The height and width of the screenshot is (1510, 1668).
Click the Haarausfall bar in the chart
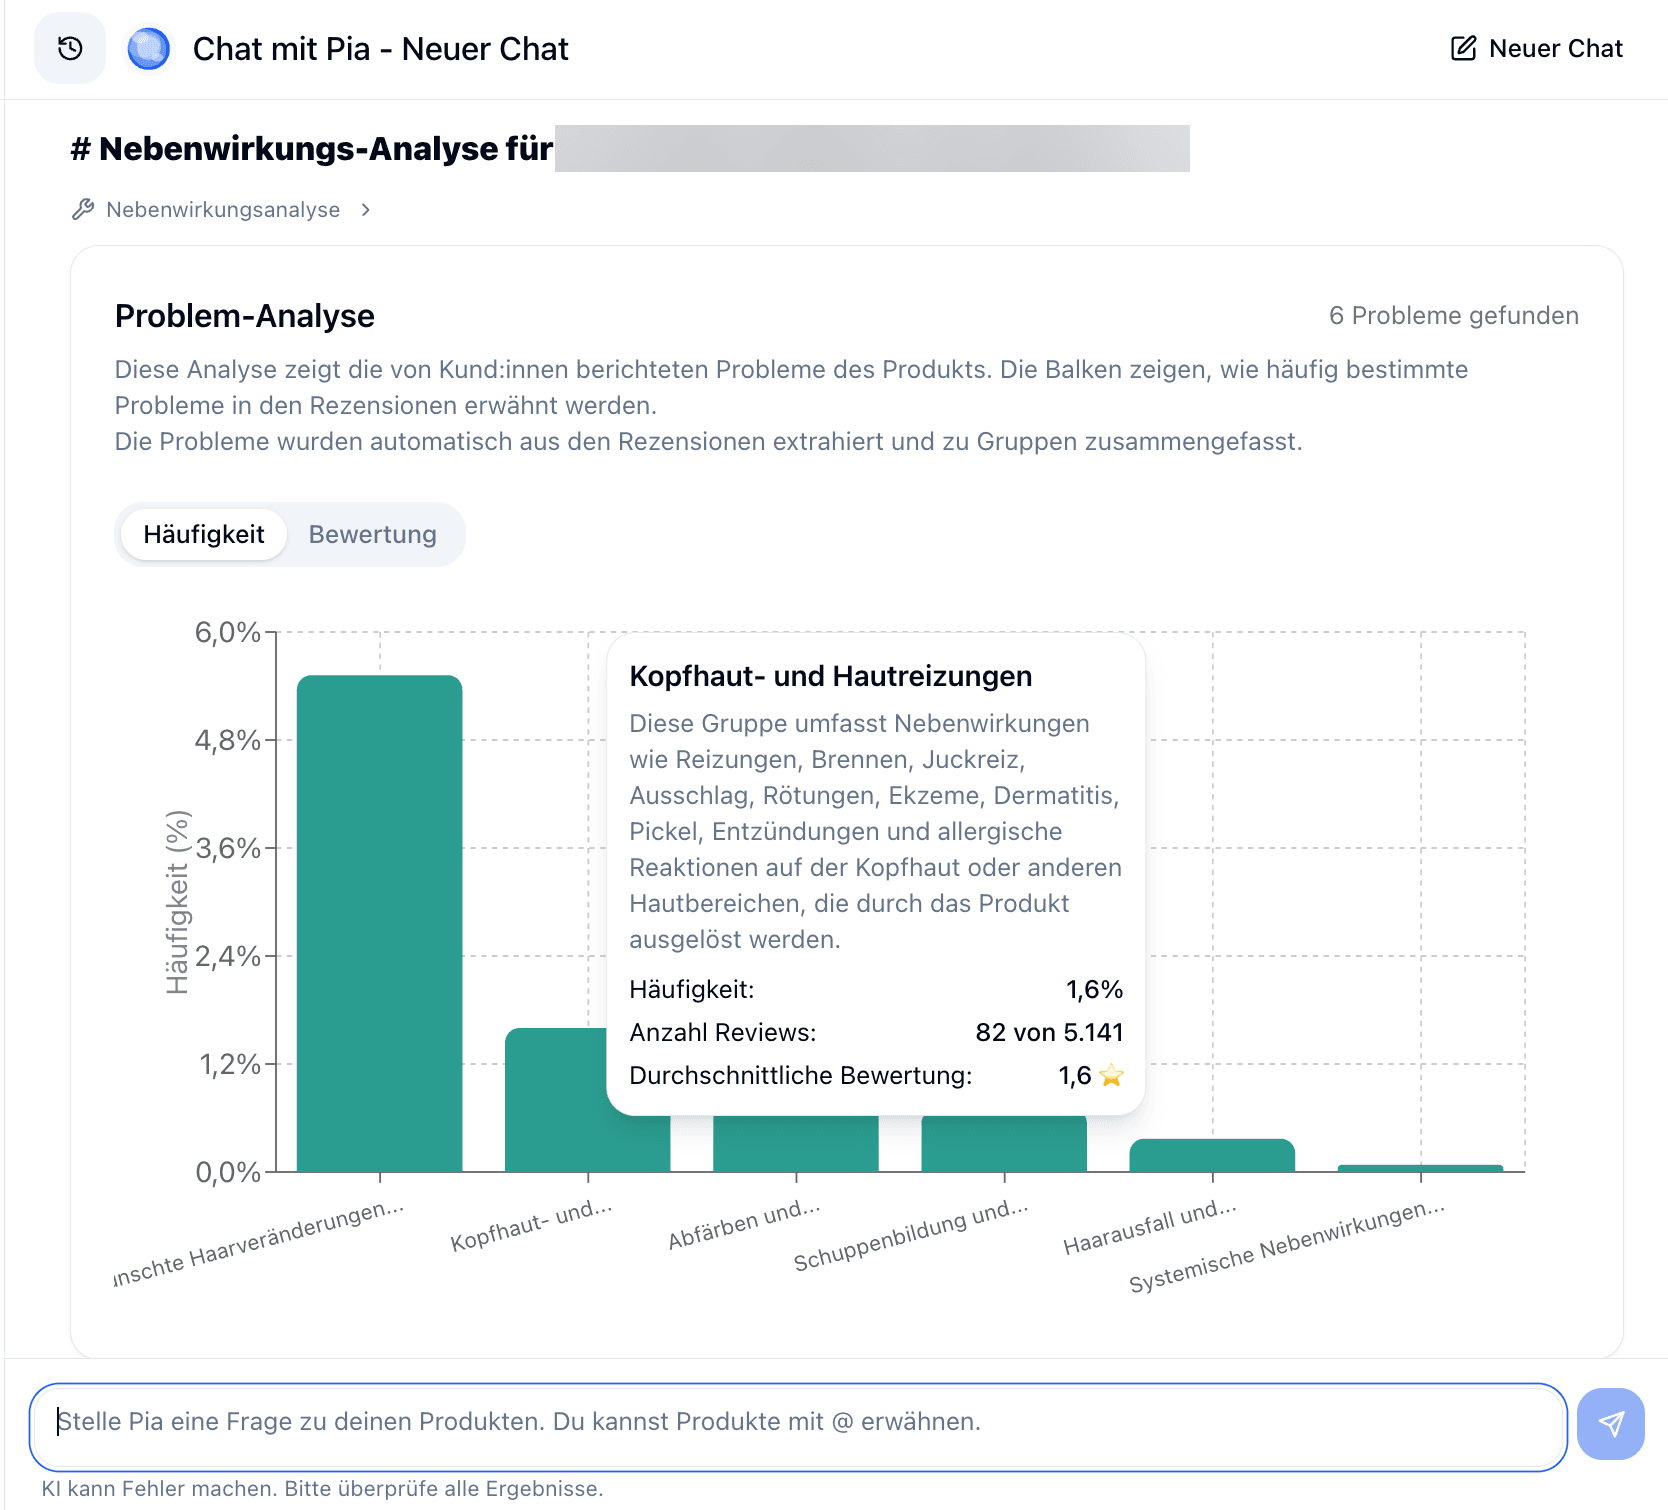pyautogui.click(x=1213, y=1155)
